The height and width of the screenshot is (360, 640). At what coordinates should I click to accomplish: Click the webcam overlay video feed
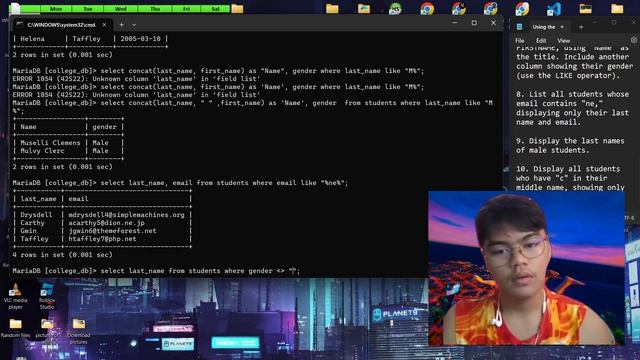coord(527,268)
